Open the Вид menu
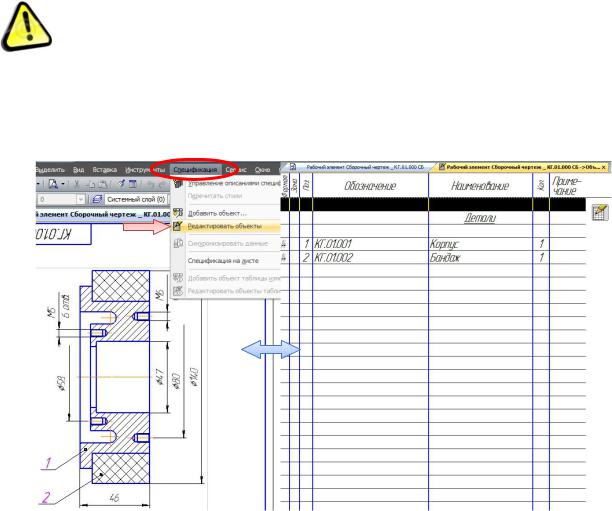Viewport: 612px width, 511px height. 78,170
